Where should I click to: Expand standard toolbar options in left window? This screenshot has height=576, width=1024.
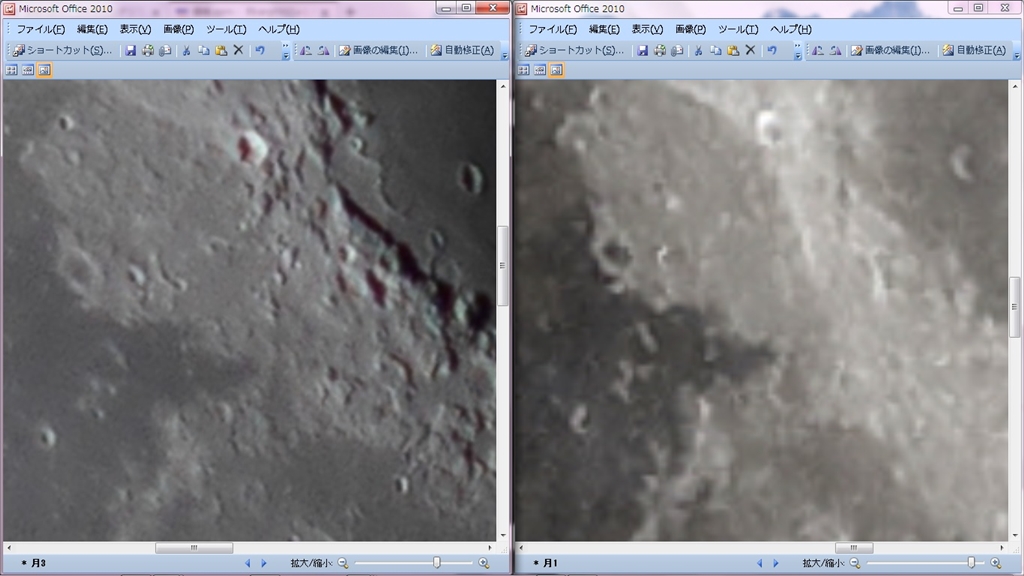[x=285, y=51]
